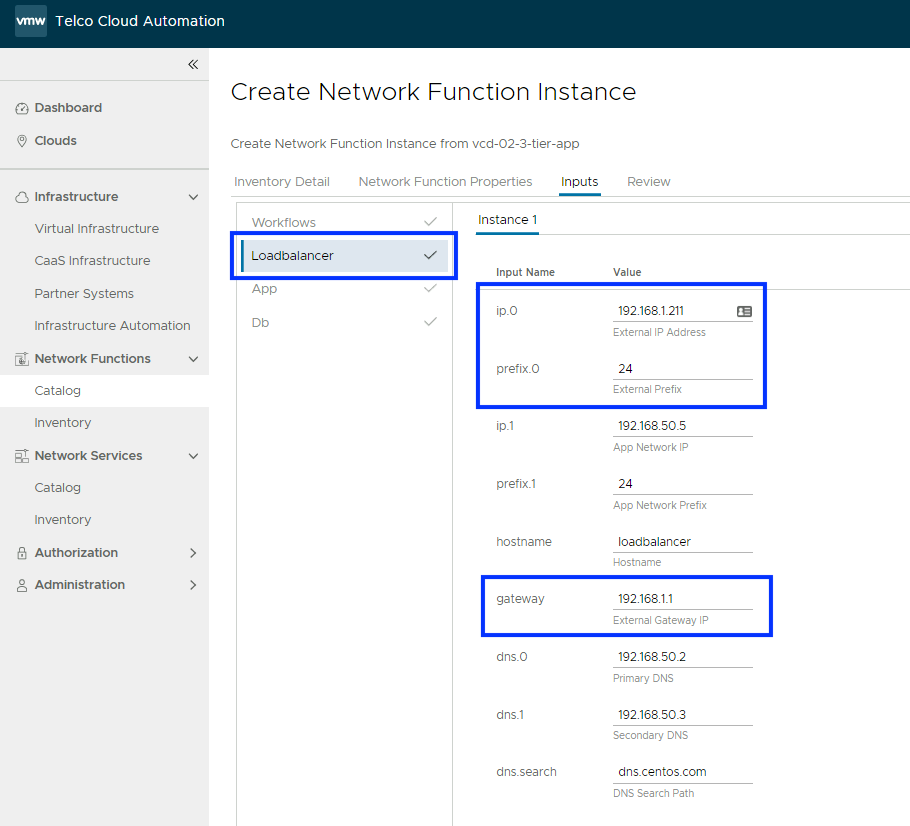Collapse the Network Services section chevron

pyautogui.click(x=193, y=456)
